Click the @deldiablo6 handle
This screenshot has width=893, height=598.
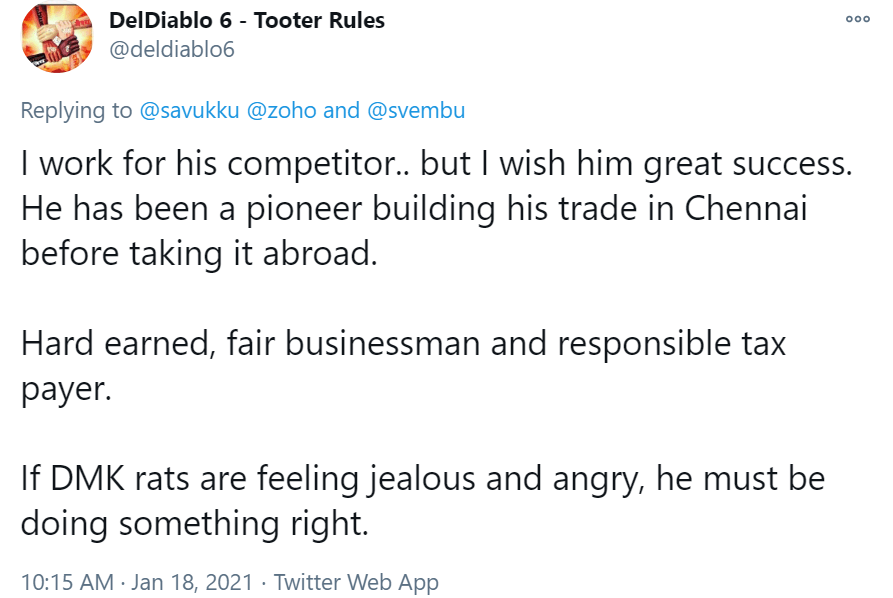tap(171, 50)
